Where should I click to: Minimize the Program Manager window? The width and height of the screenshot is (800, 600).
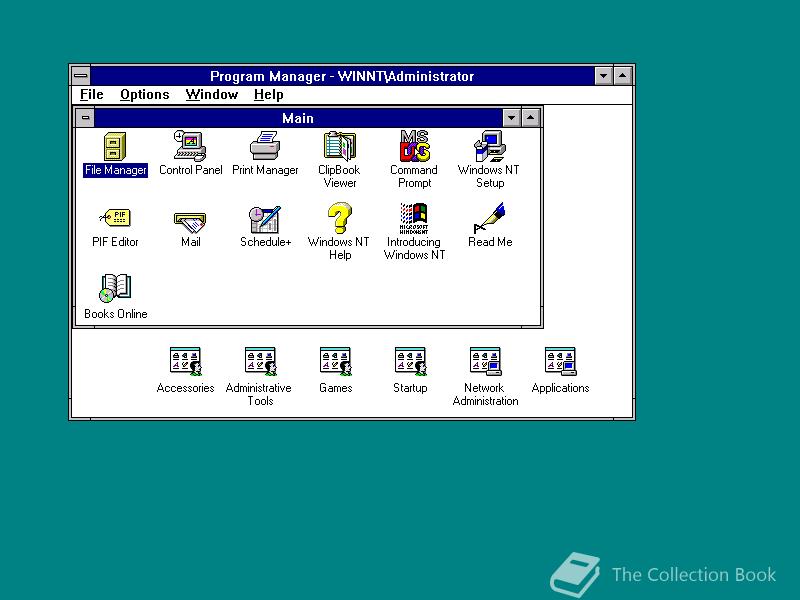[604, 76]
